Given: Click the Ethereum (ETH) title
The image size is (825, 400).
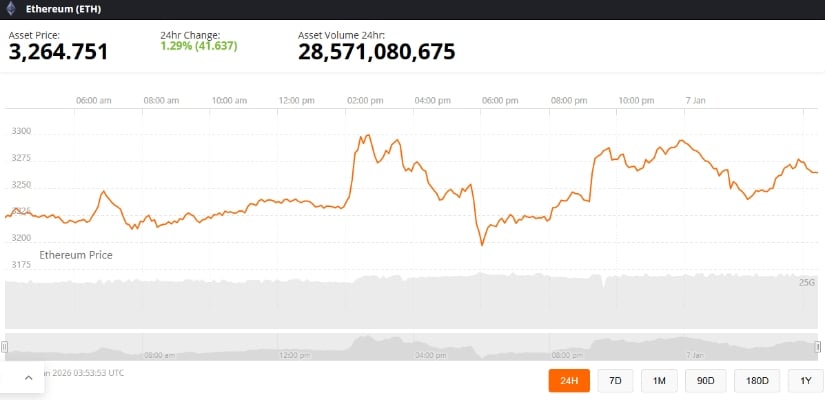Looking at the screenshot, I should pyautogui.click(x=63, y=8).
